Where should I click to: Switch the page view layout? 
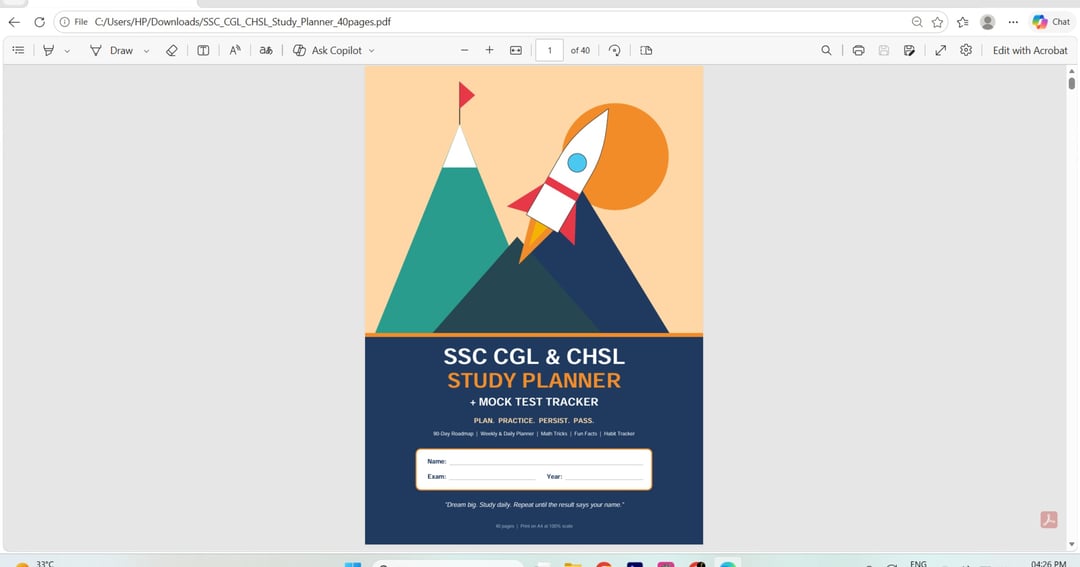[x=646, y=50]
